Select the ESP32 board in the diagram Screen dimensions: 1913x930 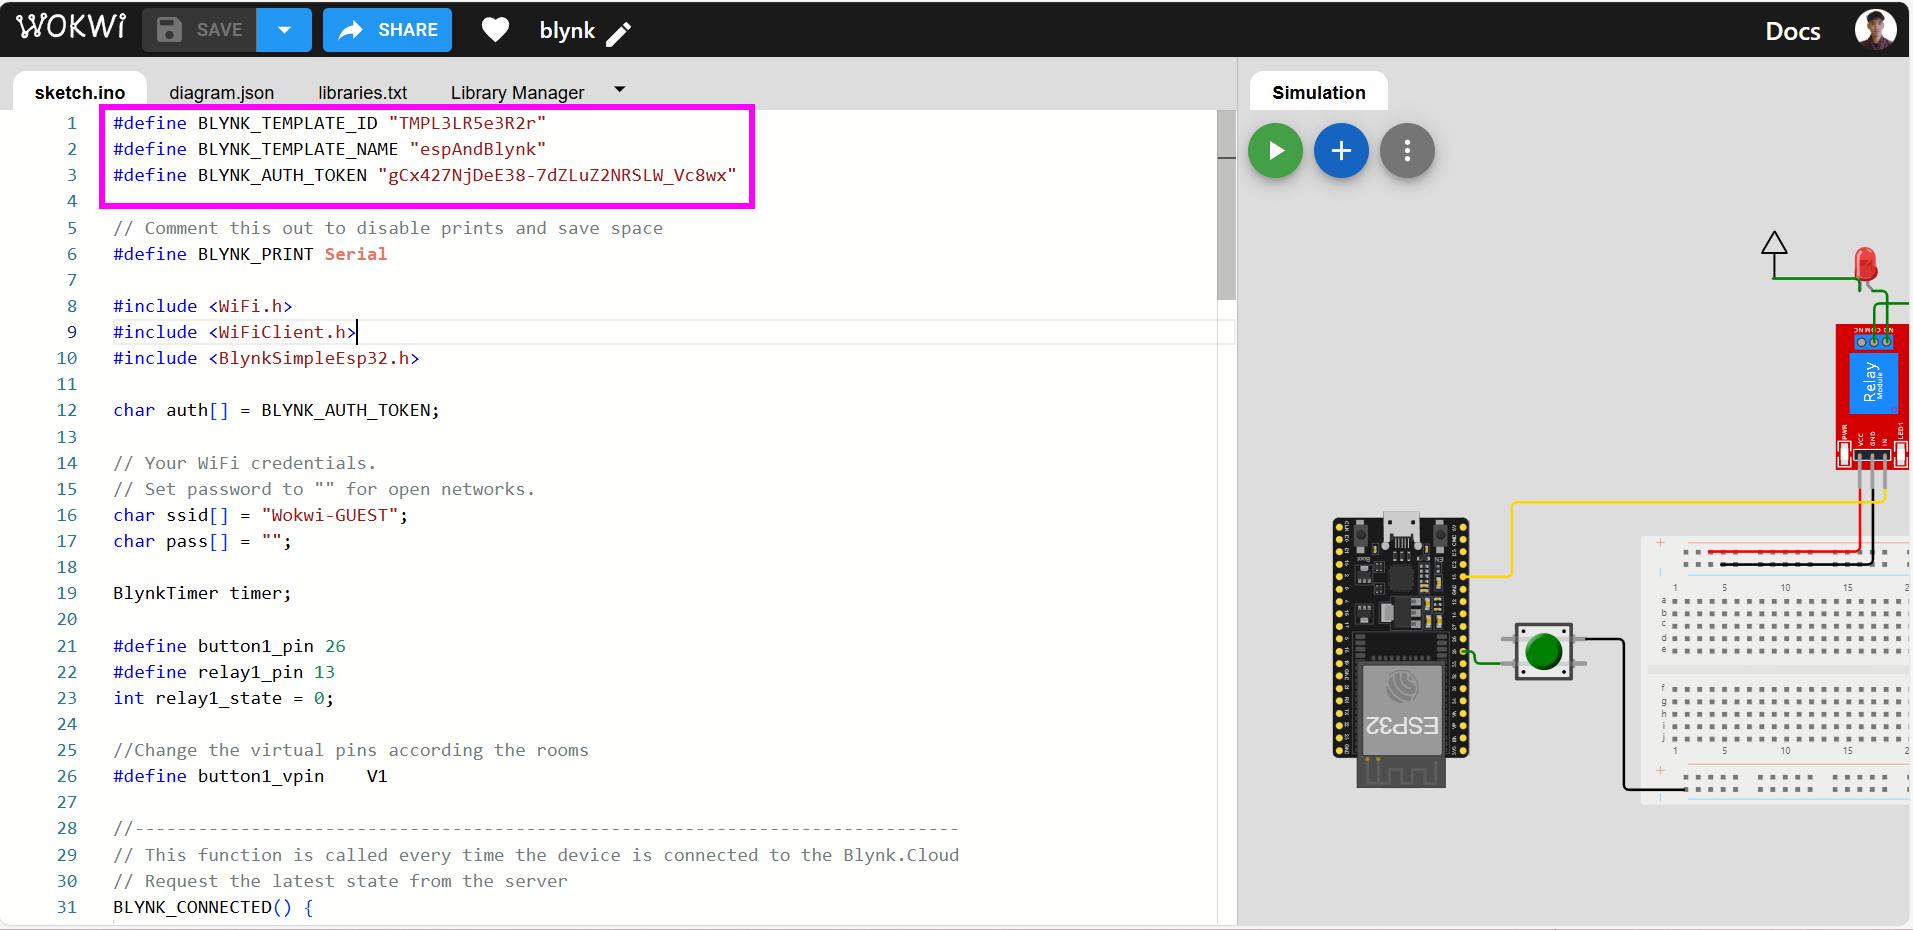click(1401, 650)
